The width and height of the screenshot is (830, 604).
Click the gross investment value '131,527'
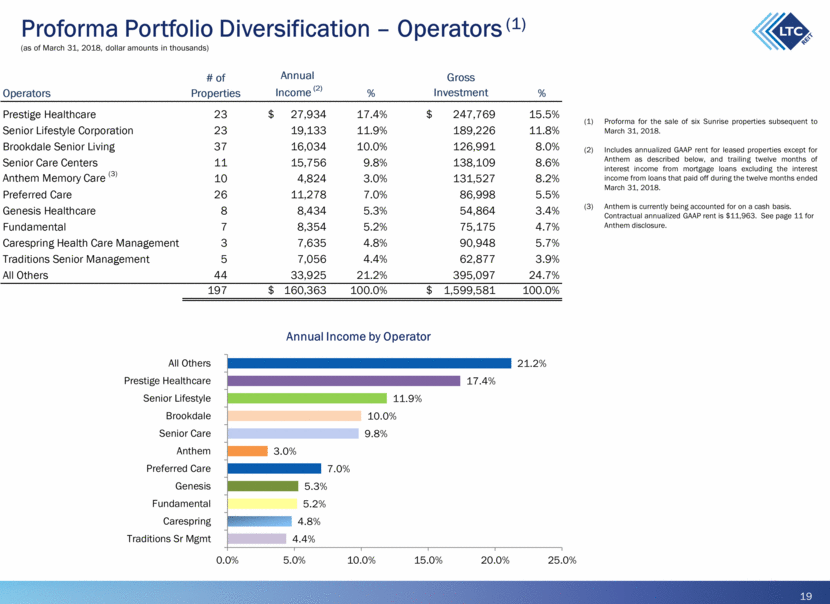(474, 178)
